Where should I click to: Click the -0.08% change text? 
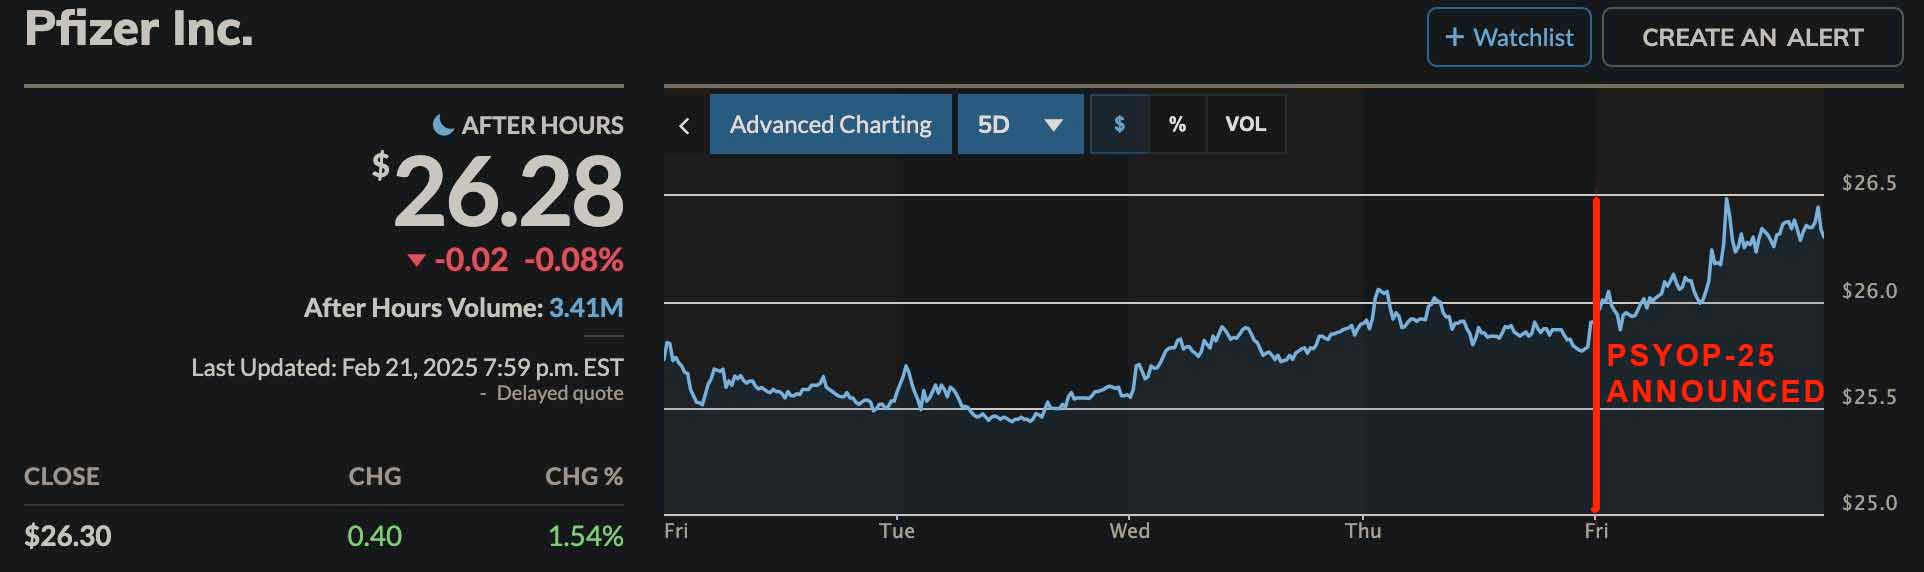pos(573,260)
